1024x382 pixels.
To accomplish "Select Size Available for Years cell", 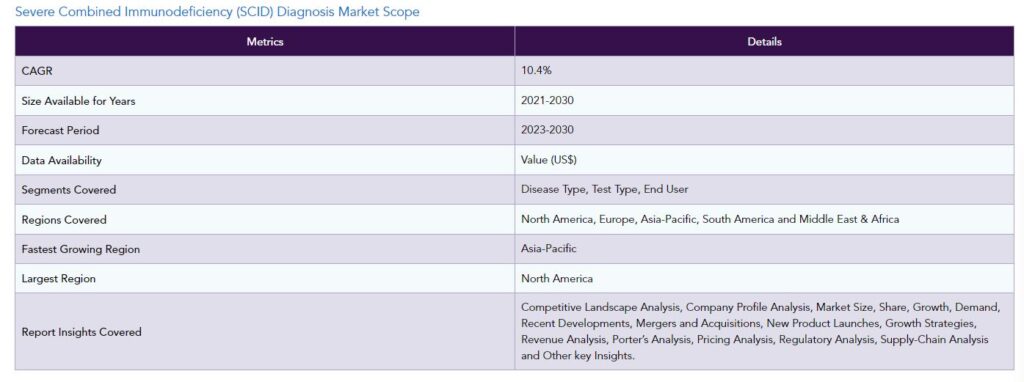I will (264, 101).
